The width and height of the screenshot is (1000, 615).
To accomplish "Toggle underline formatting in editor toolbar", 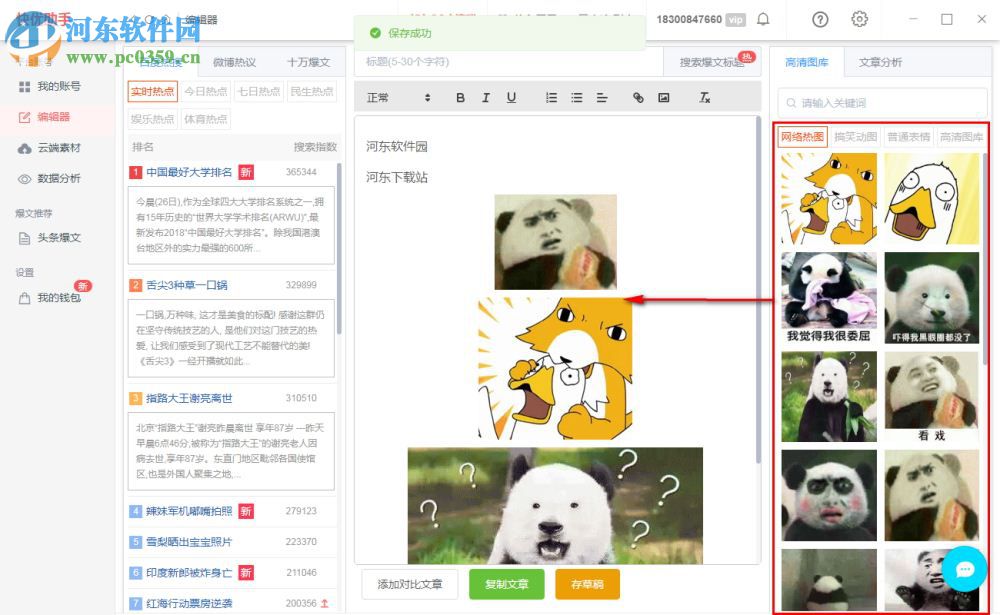I will pyautogui.click(x=511, y=98).
